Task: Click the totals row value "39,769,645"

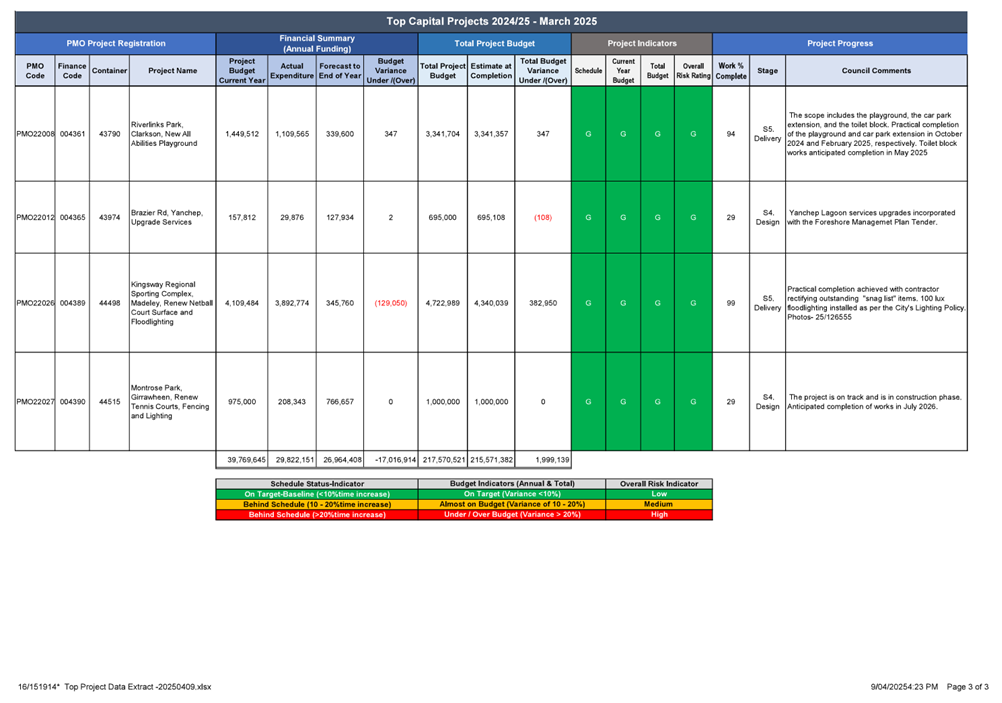Action: (247, 460)
